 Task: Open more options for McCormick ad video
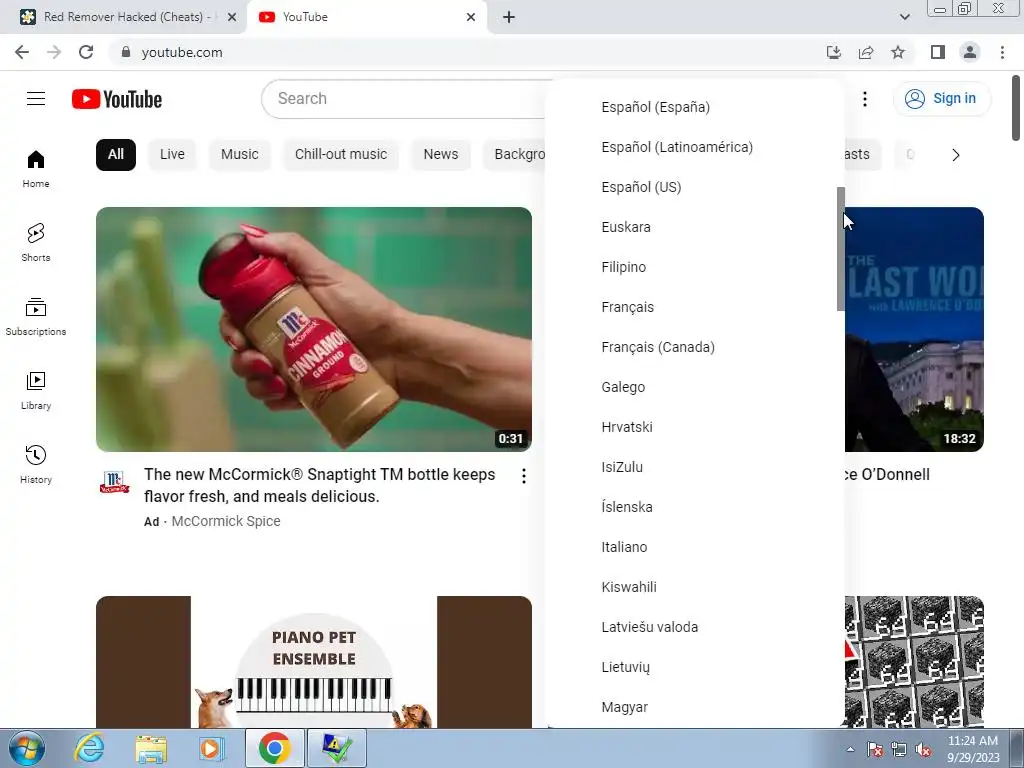point(524,476)
